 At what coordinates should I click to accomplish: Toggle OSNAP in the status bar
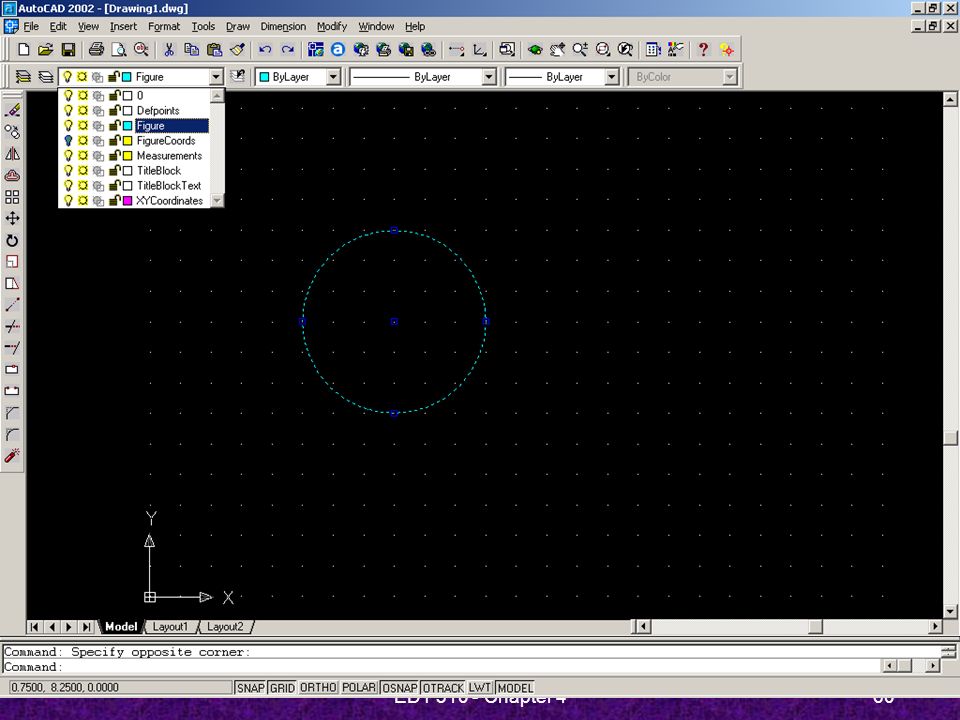coord(400,688)
